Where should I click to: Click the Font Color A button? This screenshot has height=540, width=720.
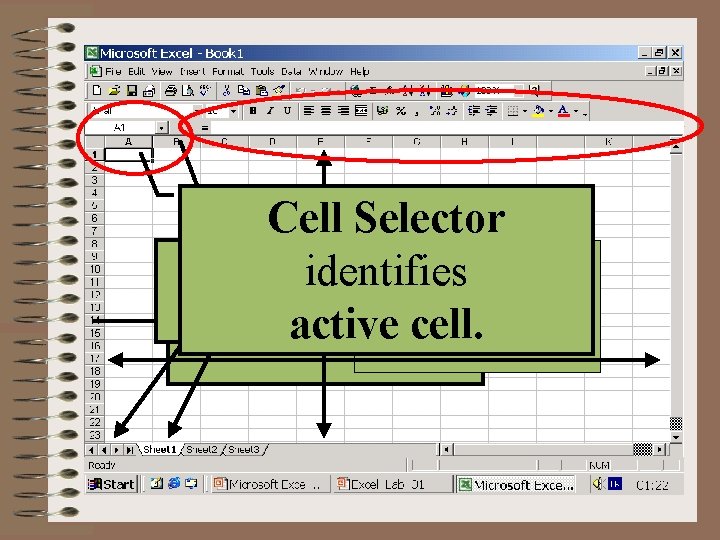tap(563, 111)
